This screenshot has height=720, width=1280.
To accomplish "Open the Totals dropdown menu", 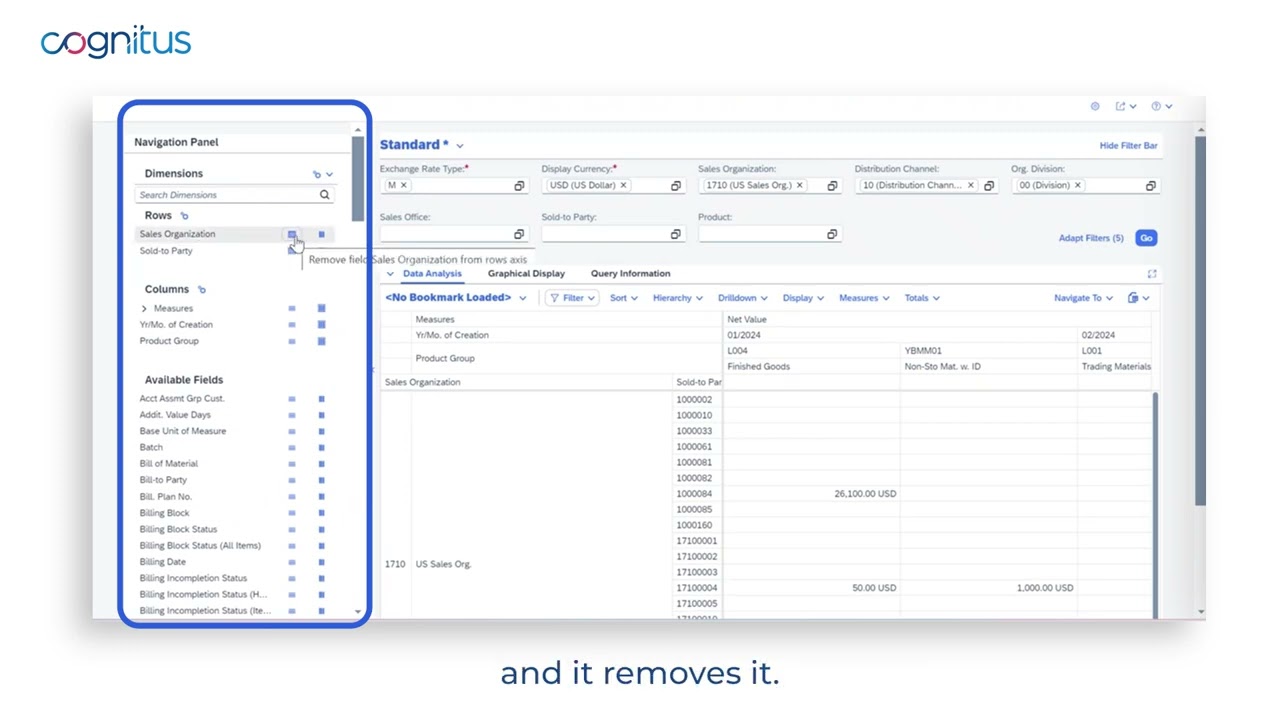I will [x=922, y=298].
